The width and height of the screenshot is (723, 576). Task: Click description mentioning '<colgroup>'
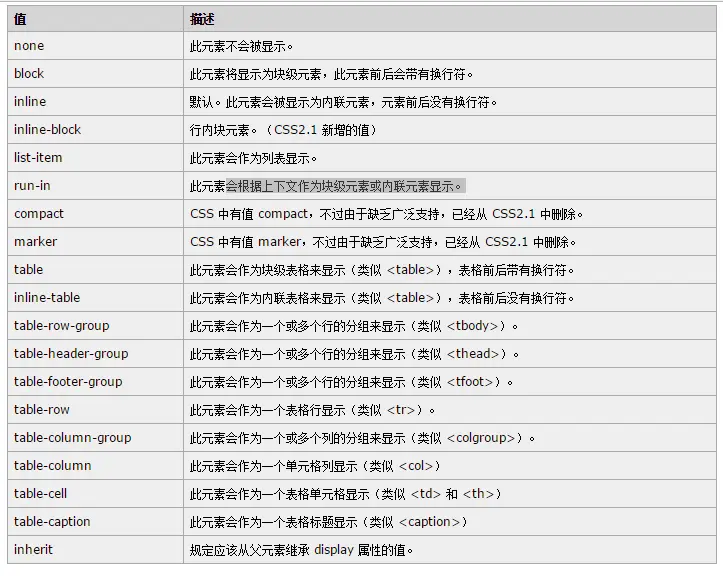coord(362,438)
